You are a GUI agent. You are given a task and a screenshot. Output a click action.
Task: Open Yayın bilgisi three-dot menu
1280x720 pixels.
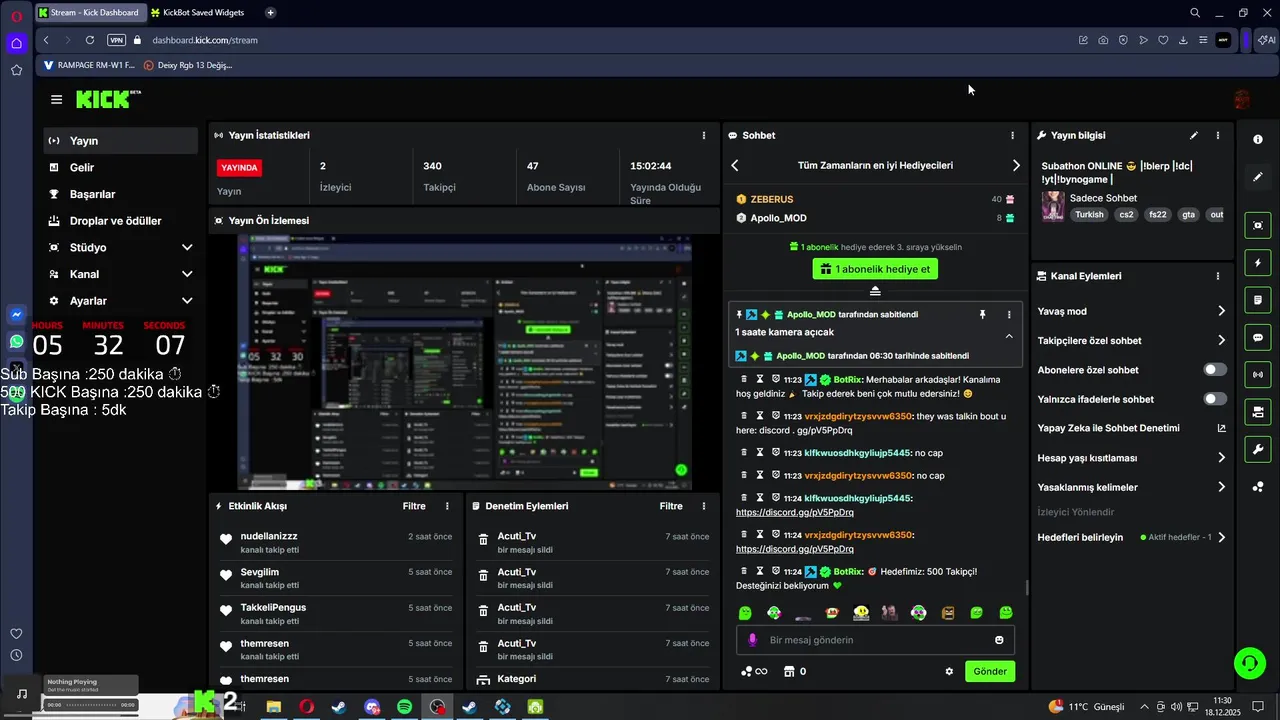[1217, 135]
